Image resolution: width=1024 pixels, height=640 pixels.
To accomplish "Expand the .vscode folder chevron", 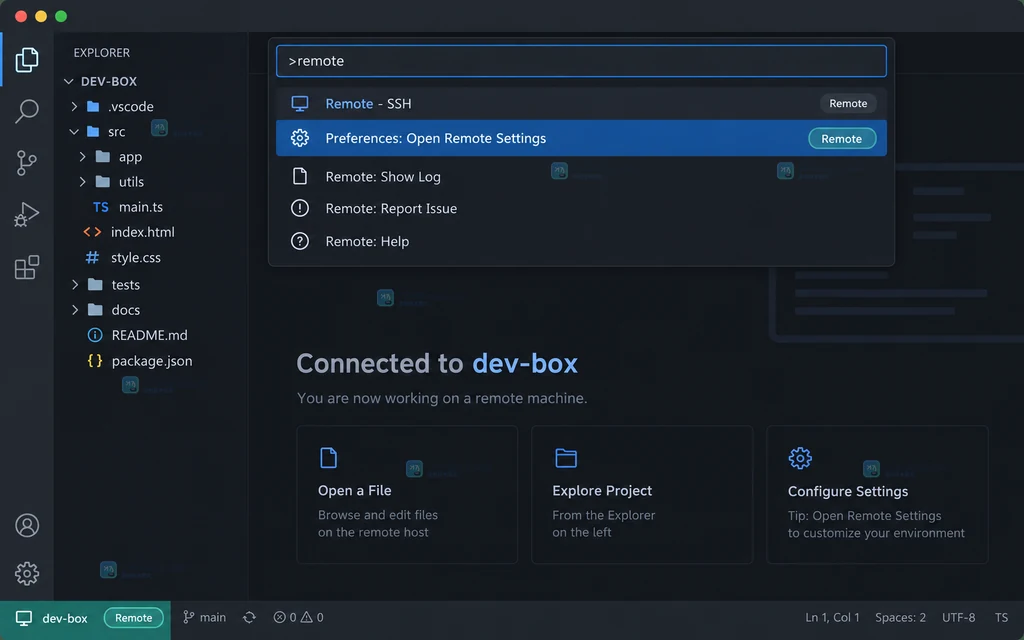I will pos(74,106).
